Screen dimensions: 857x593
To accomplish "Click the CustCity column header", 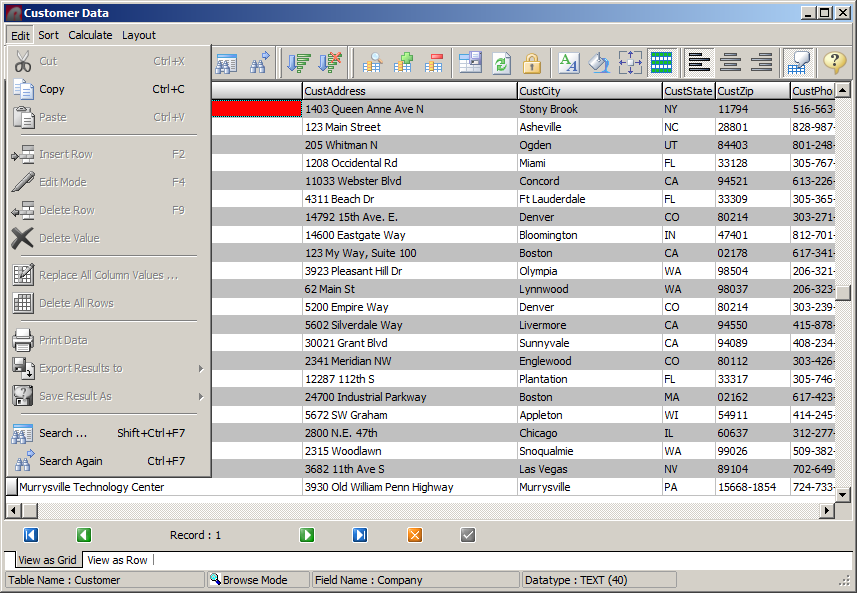I will (589, 91).
